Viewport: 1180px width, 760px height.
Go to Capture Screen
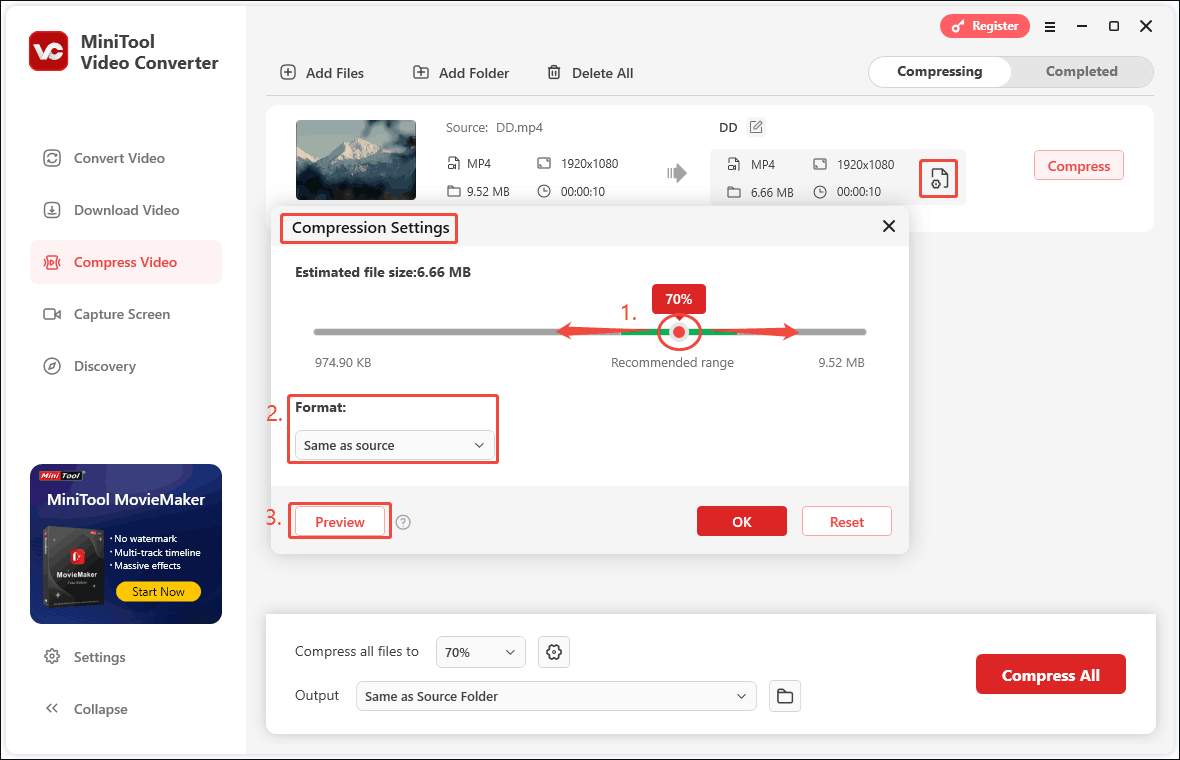pos(107,314)
